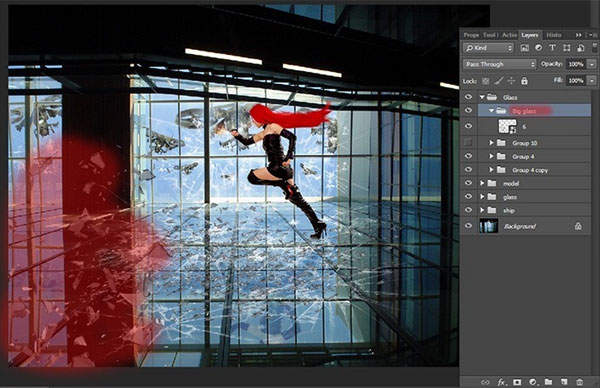
Task: Open the Kind filter dropdown
Action: (x=488, y=48)
